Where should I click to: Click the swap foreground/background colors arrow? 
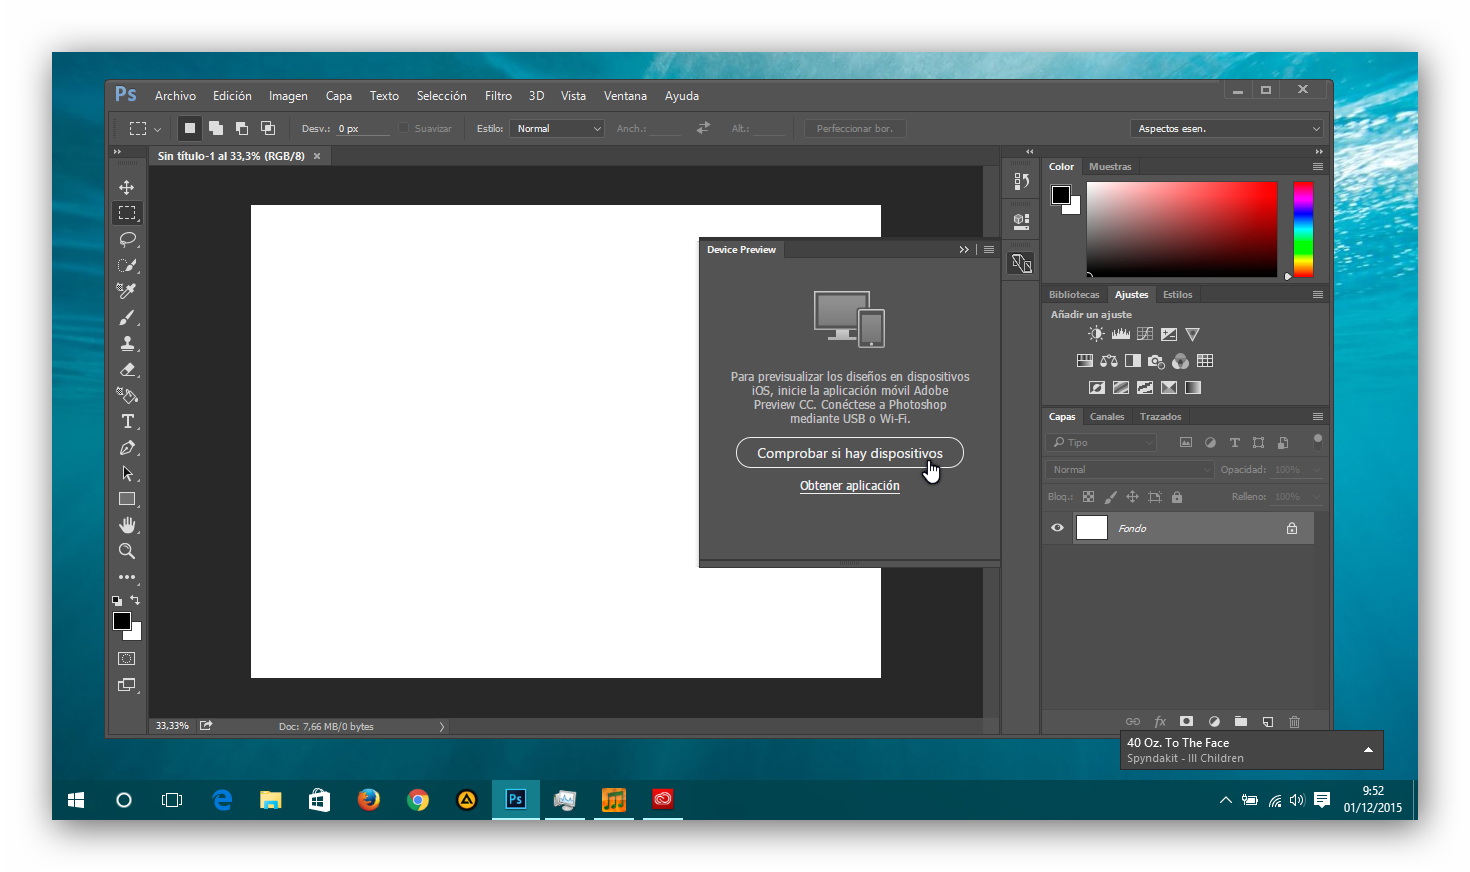135,600
